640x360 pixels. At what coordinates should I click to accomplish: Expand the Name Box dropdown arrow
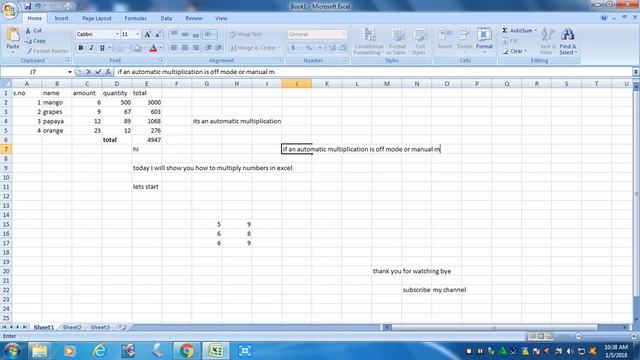70,72
